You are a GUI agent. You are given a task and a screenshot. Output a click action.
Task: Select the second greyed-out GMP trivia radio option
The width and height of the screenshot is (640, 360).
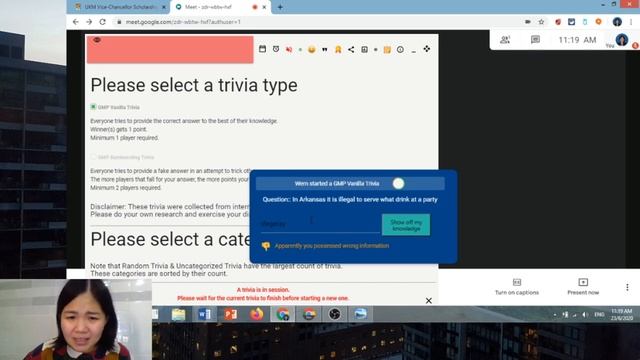click(x=93, y=157)
